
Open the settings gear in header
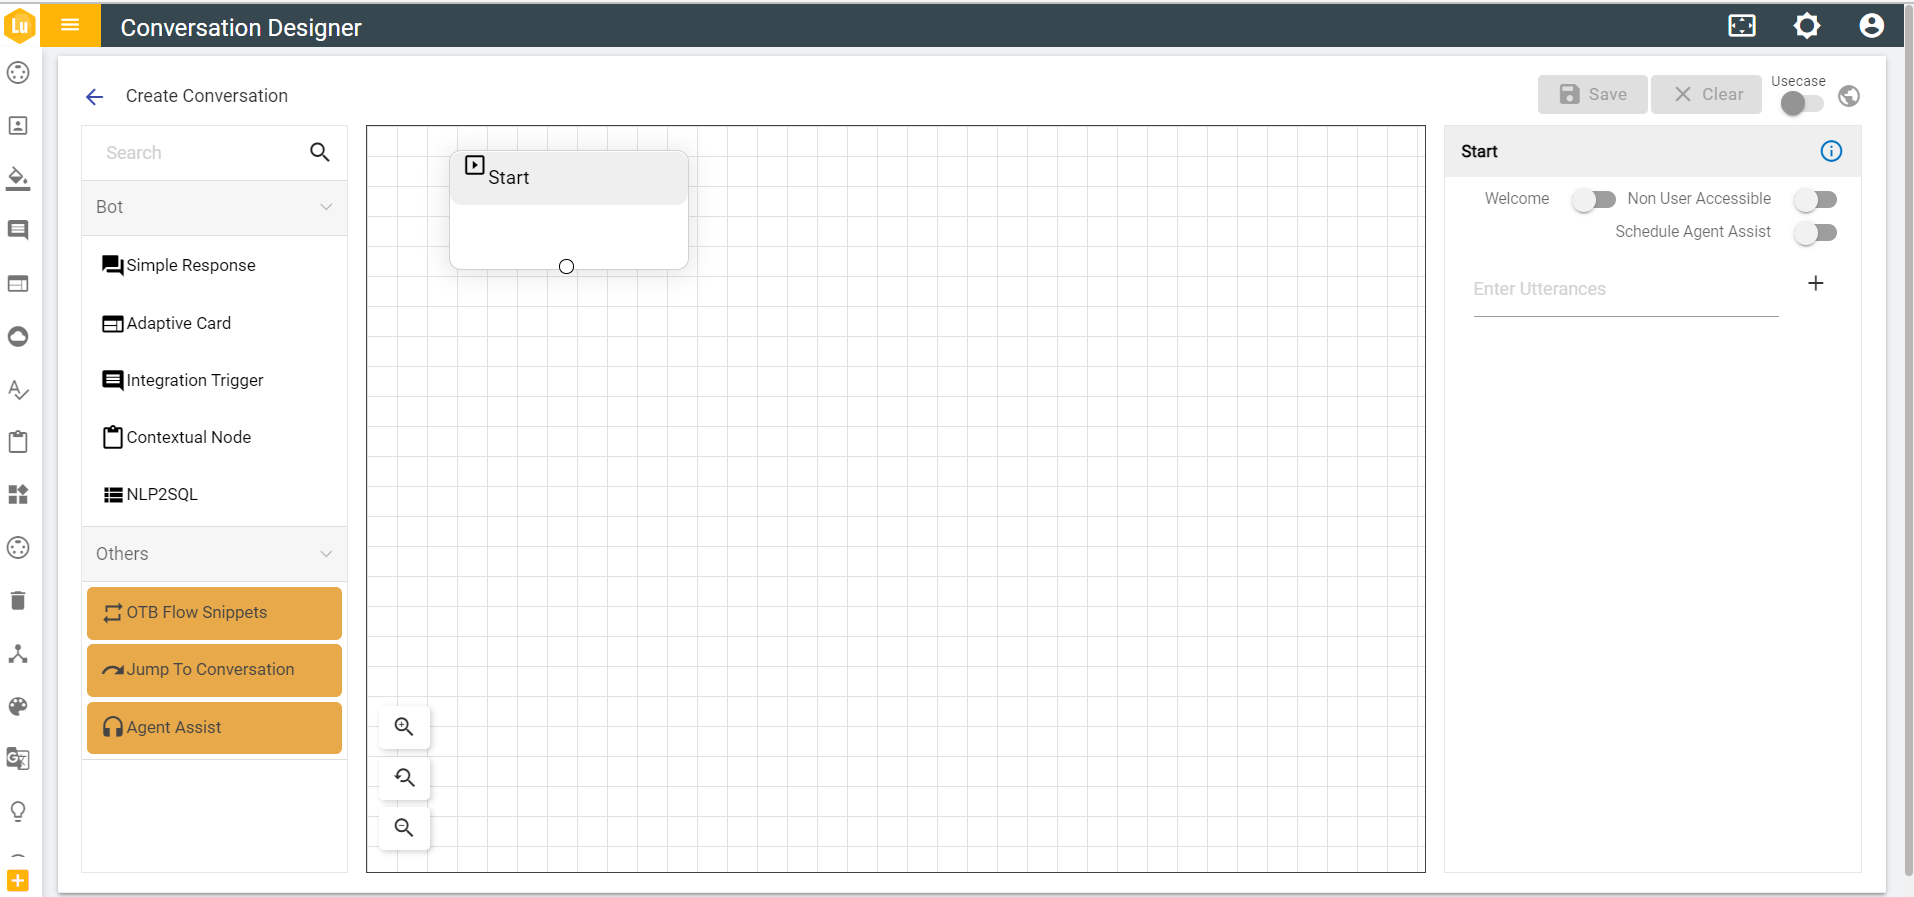(x=1807, y=26)
